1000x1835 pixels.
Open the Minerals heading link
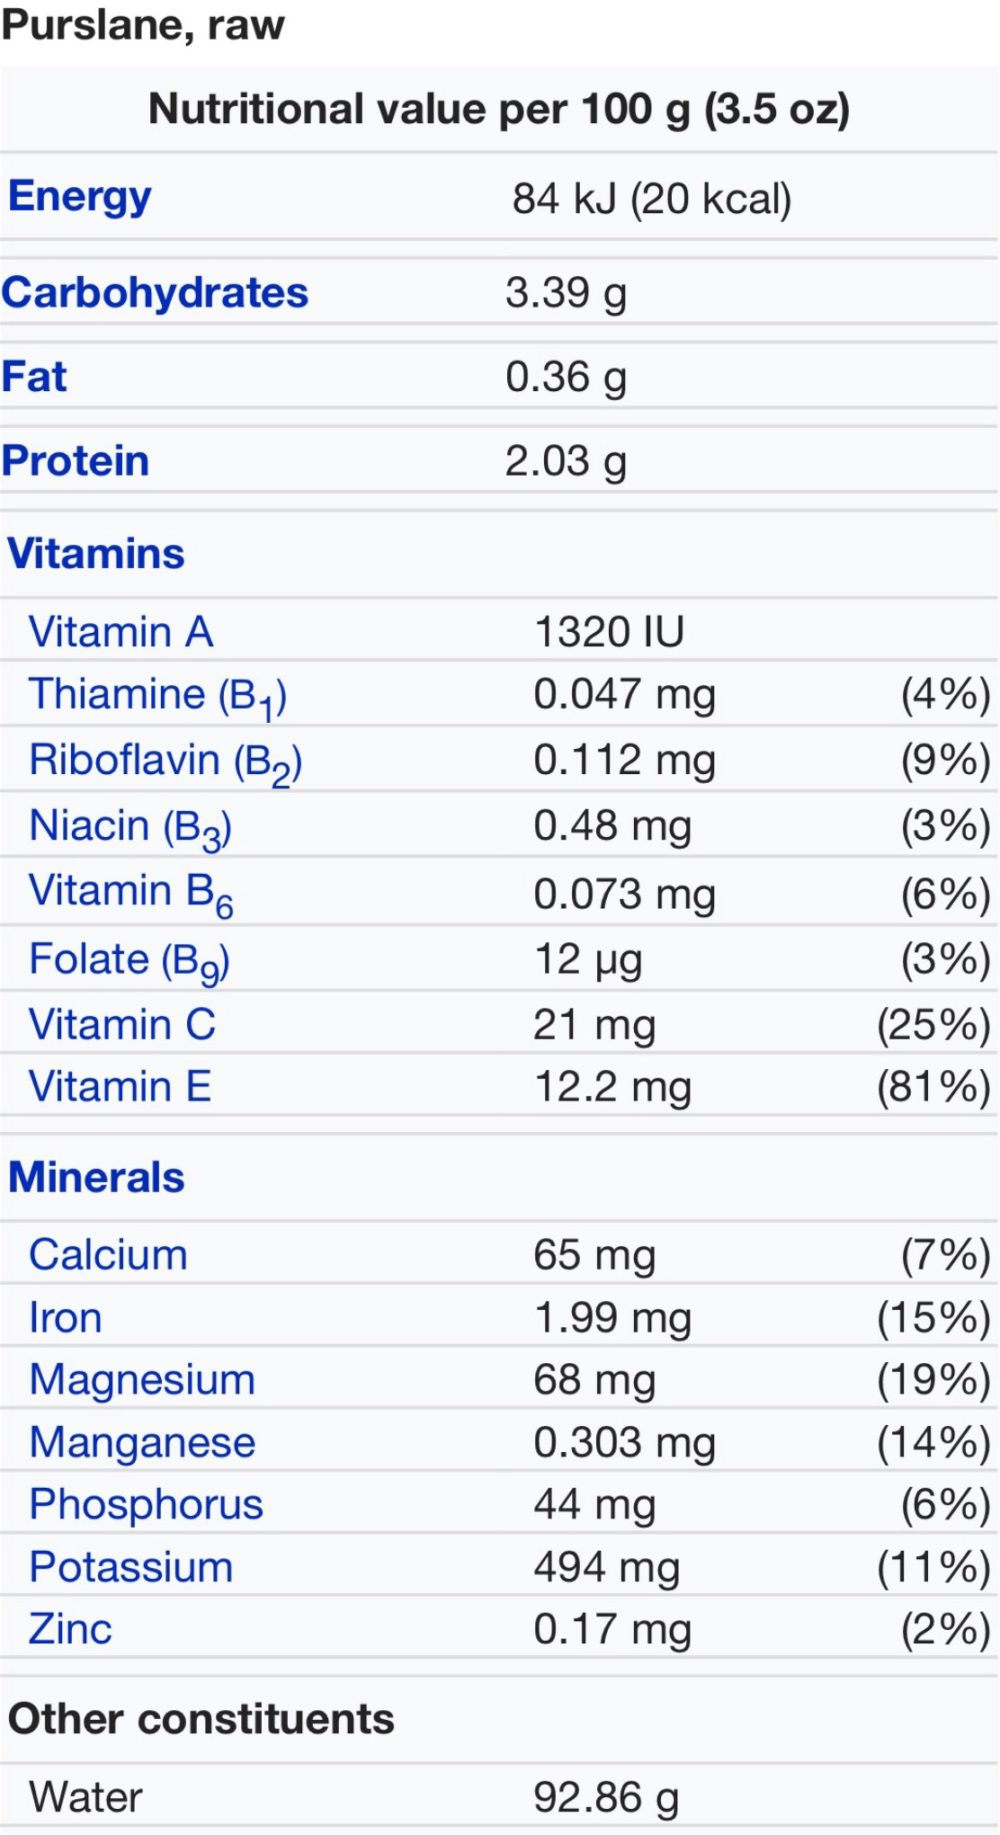[96, 1178]
